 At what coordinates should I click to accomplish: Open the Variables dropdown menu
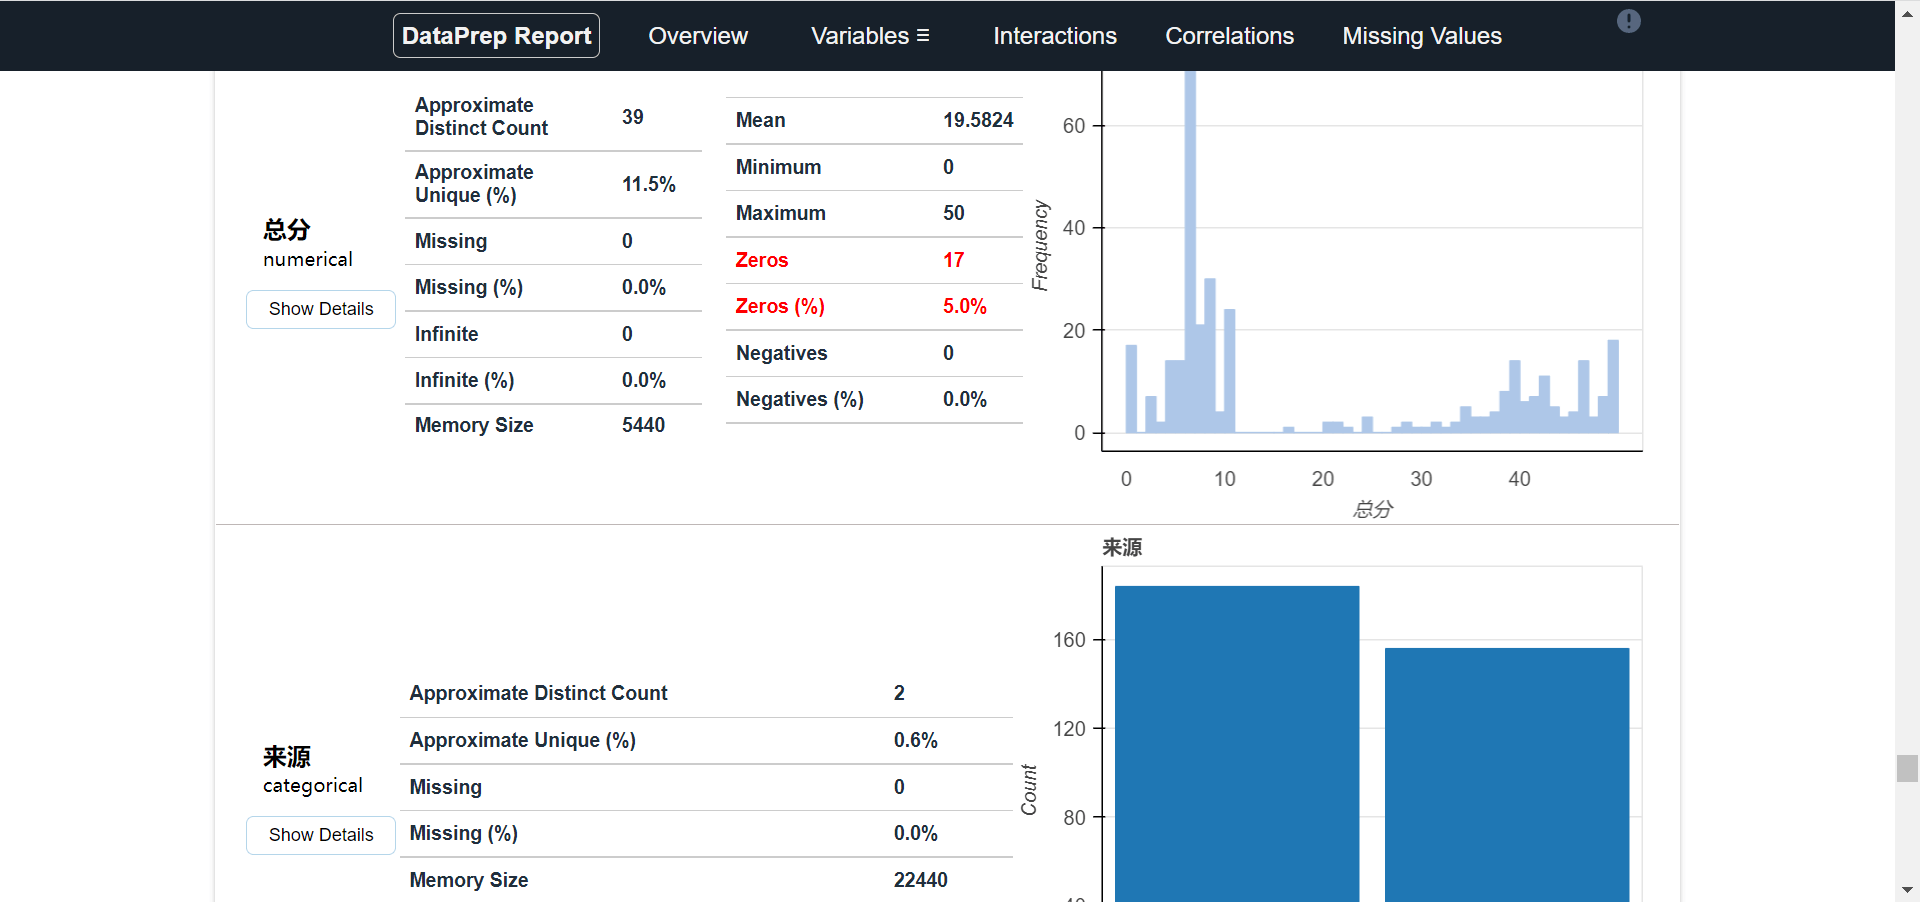(869, 36)
